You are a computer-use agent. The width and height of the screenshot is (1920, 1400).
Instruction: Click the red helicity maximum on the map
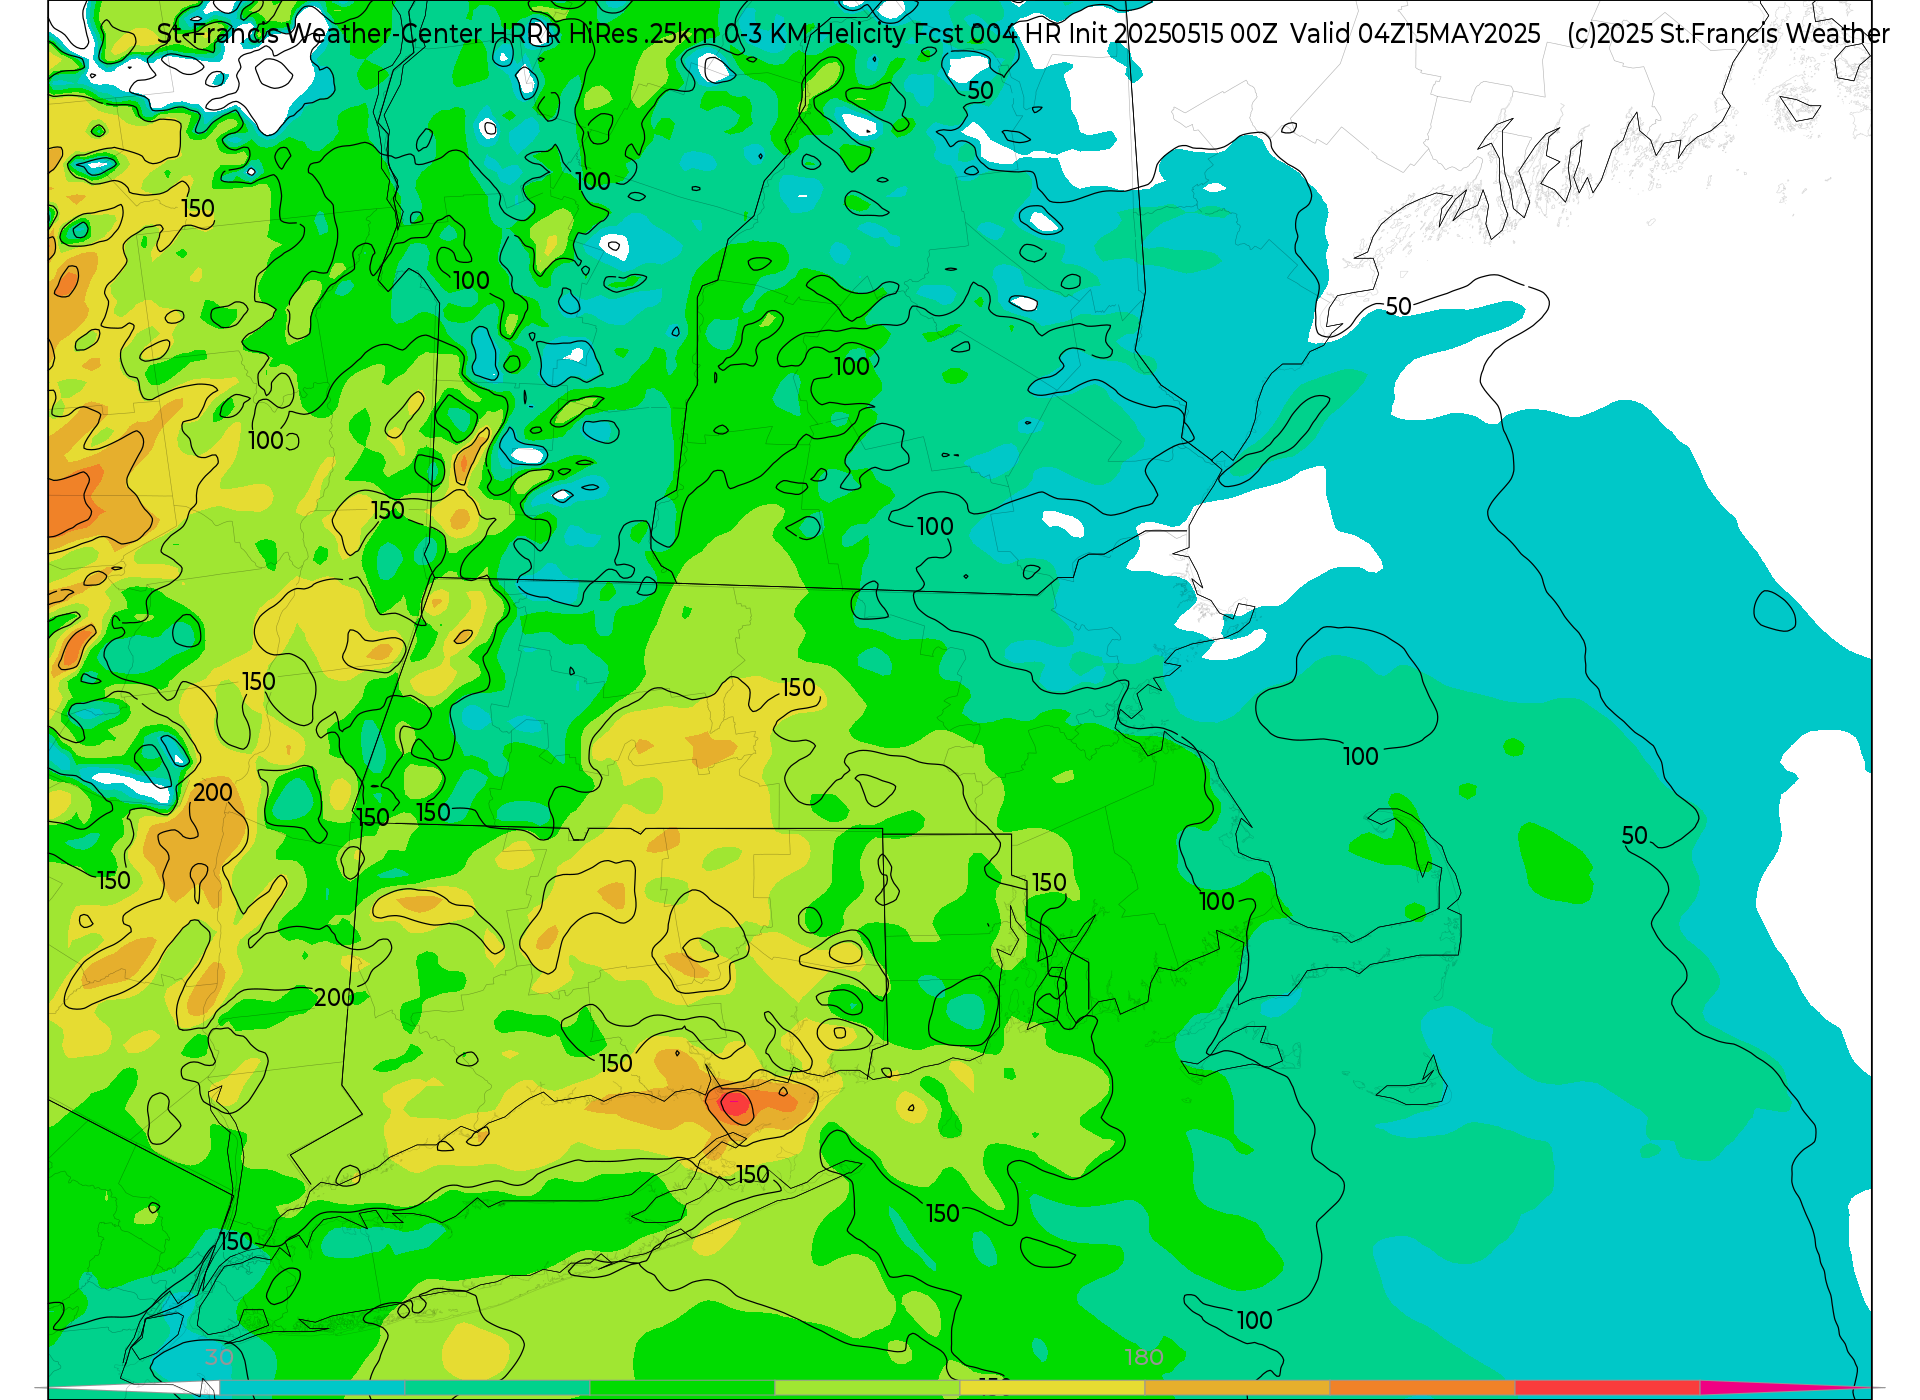tap(736, 1104)
